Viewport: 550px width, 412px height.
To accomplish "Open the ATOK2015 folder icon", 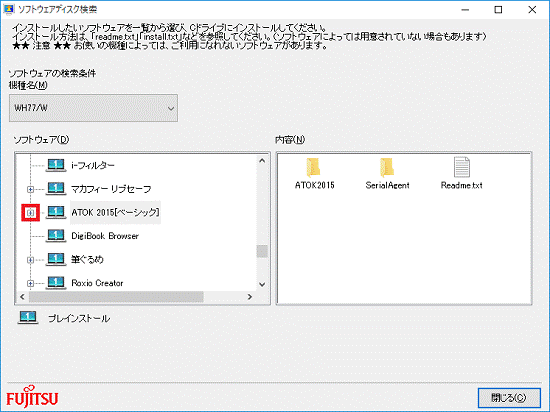I will point(313,167).
